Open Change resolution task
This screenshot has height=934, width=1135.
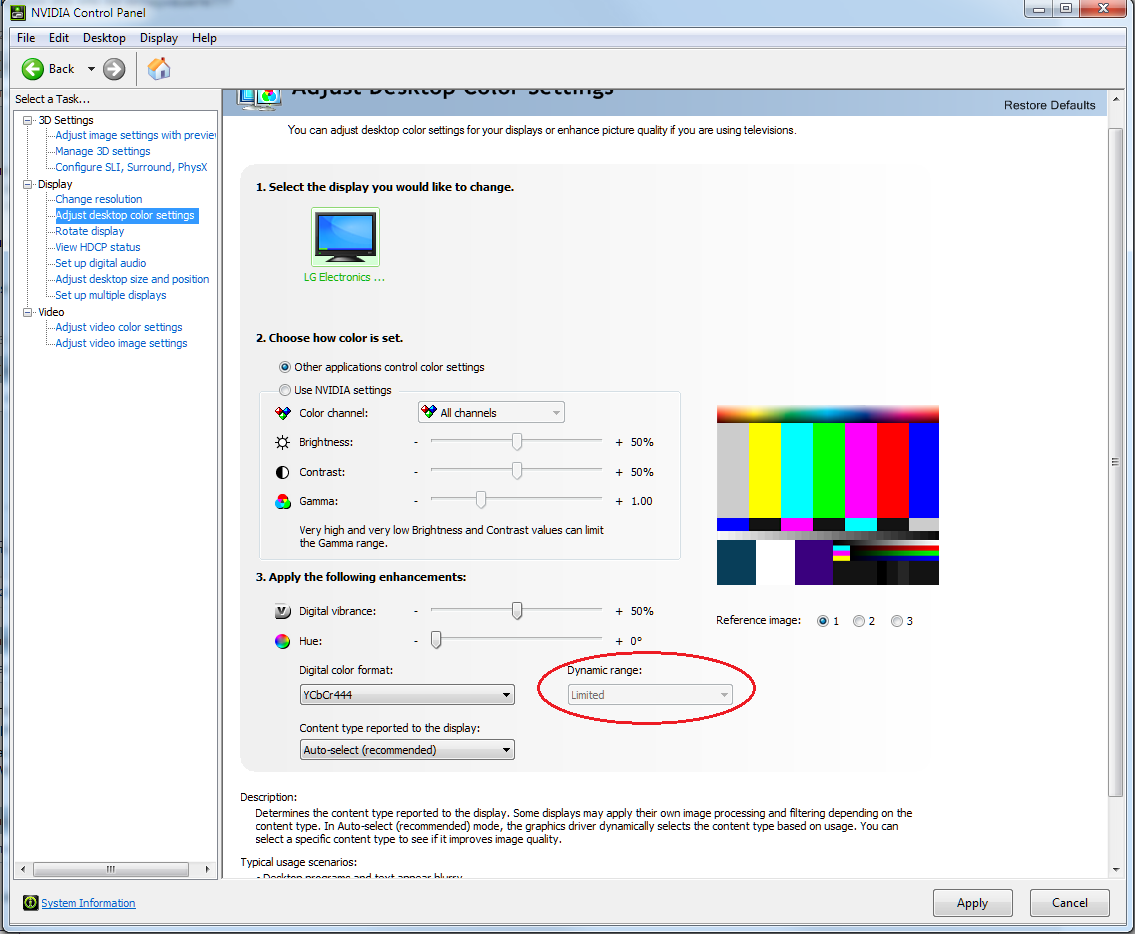98,199
